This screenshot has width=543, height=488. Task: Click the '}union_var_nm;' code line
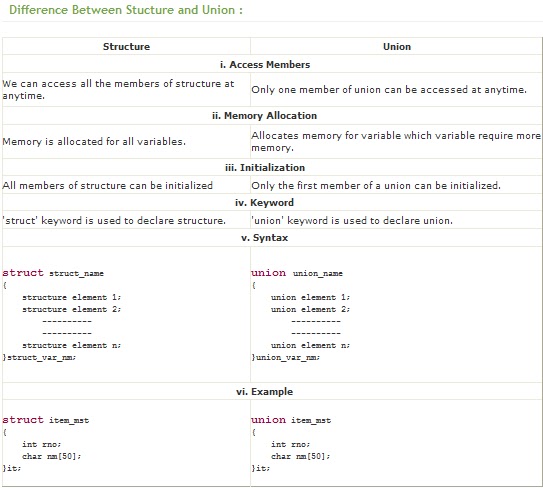286,357
